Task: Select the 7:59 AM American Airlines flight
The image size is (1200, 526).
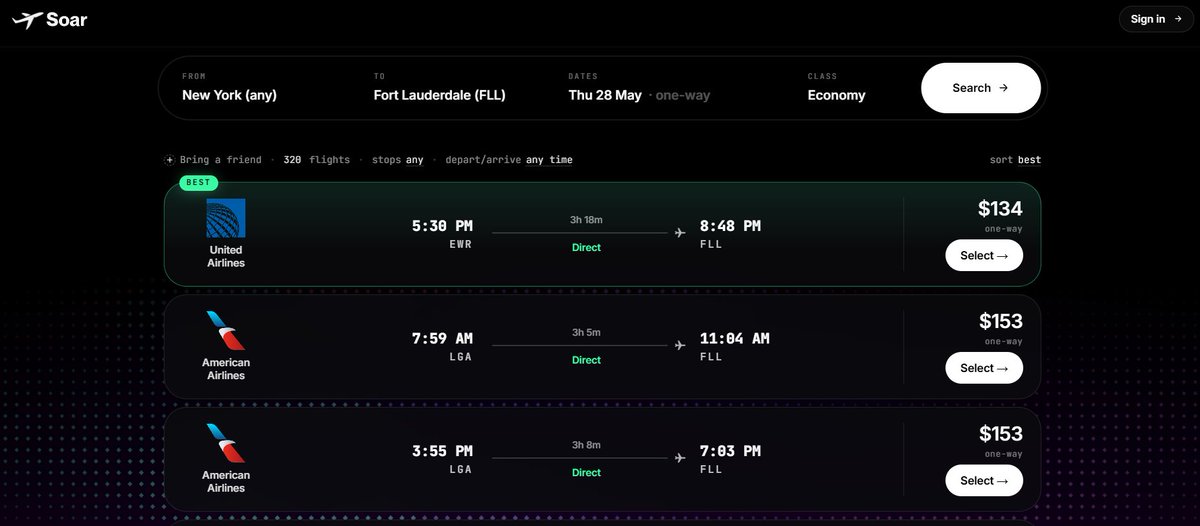Action: tap(984, 368)
